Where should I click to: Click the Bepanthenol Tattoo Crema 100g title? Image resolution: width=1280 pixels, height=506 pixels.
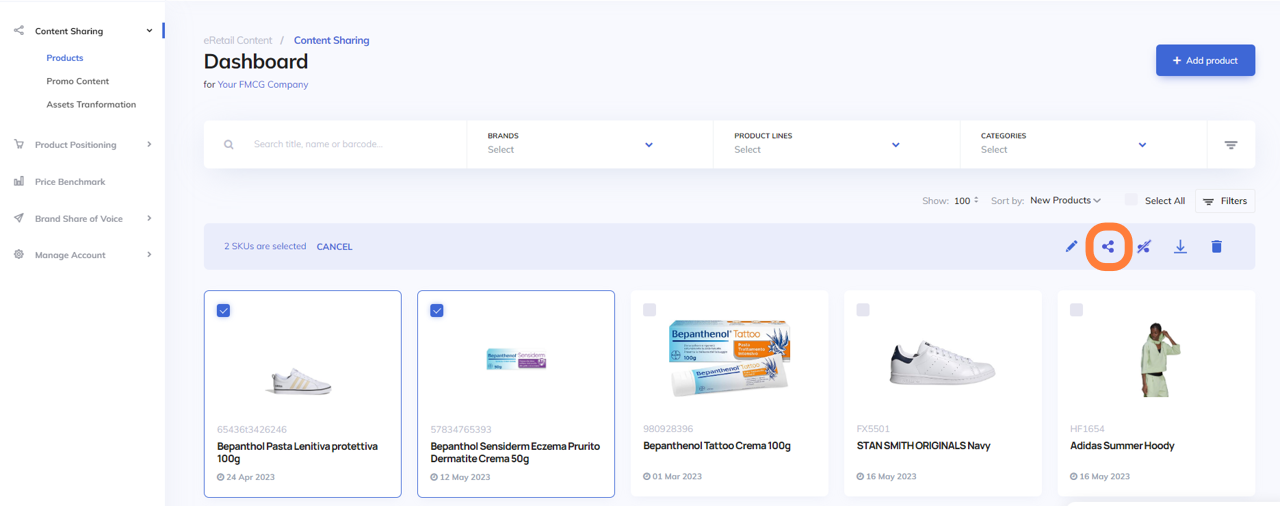[x=717, y=446]
